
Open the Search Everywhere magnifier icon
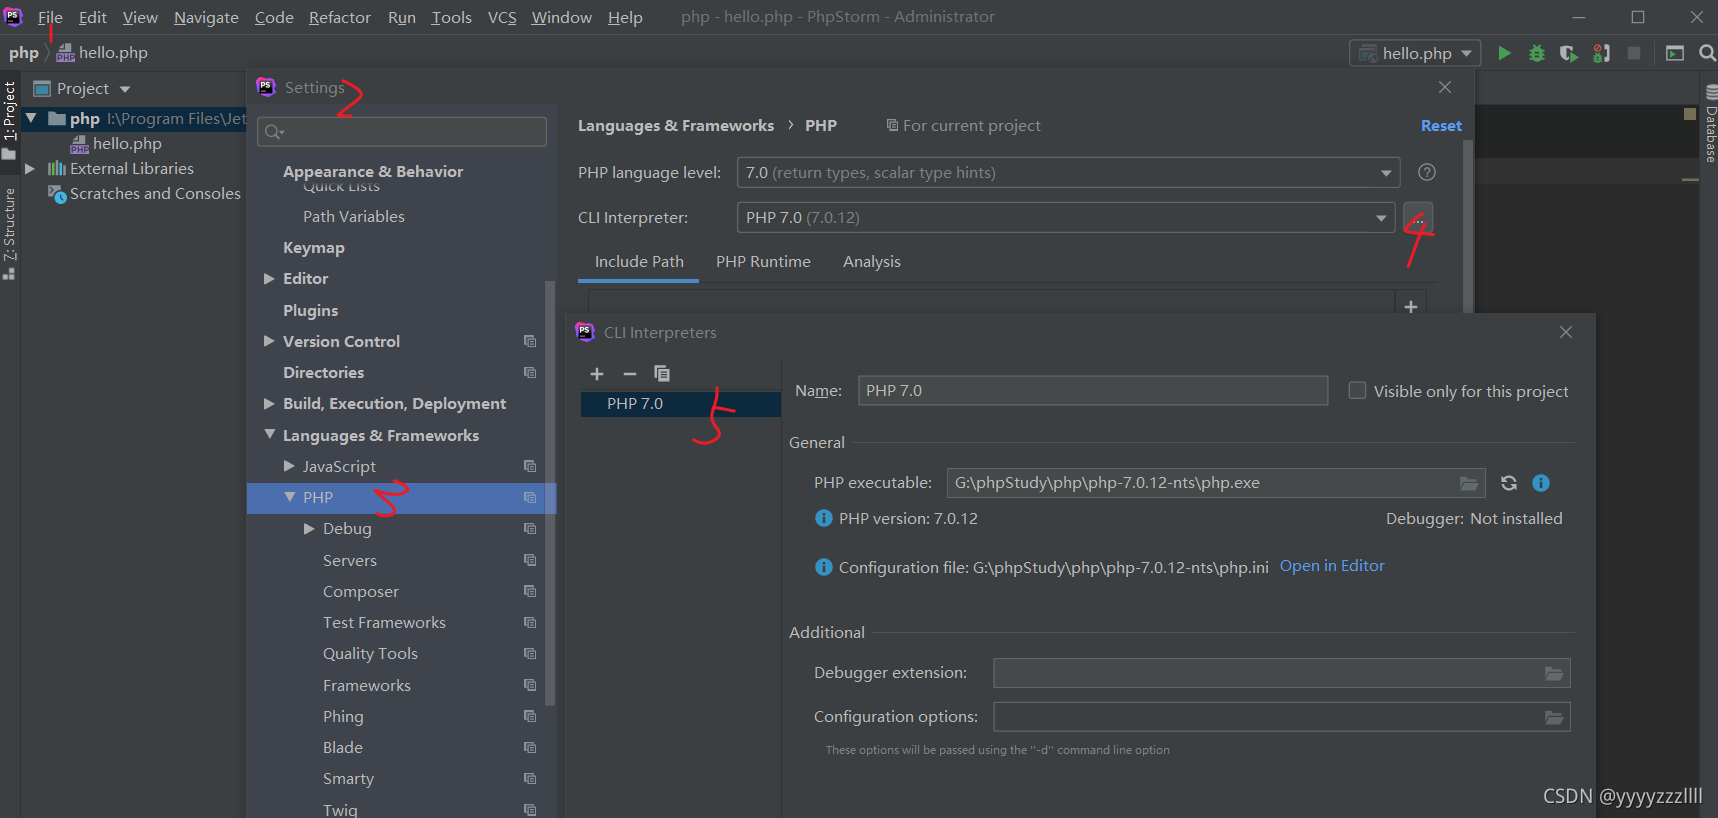click(1707, 53)
